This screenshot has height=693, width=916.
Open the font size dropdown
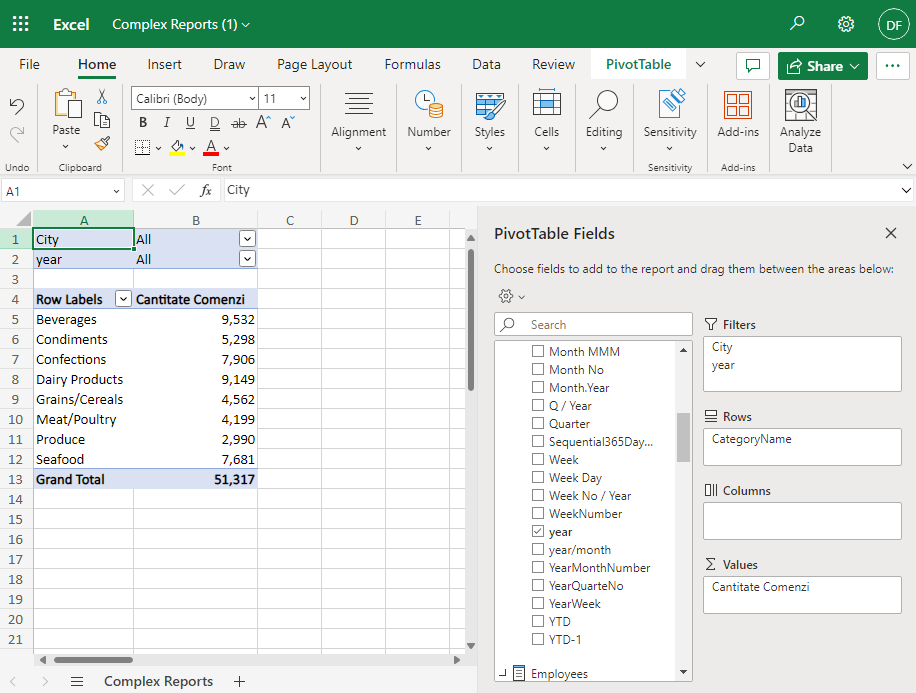click(x=302, y=98)
